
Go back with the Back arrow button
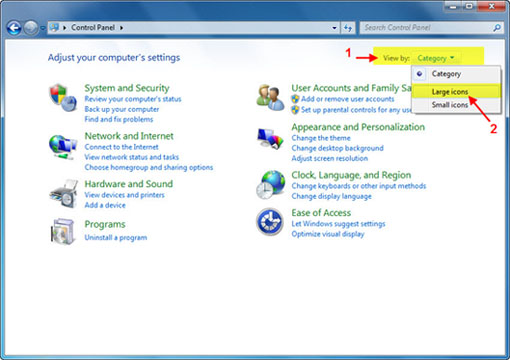click(x=14, y=28)
